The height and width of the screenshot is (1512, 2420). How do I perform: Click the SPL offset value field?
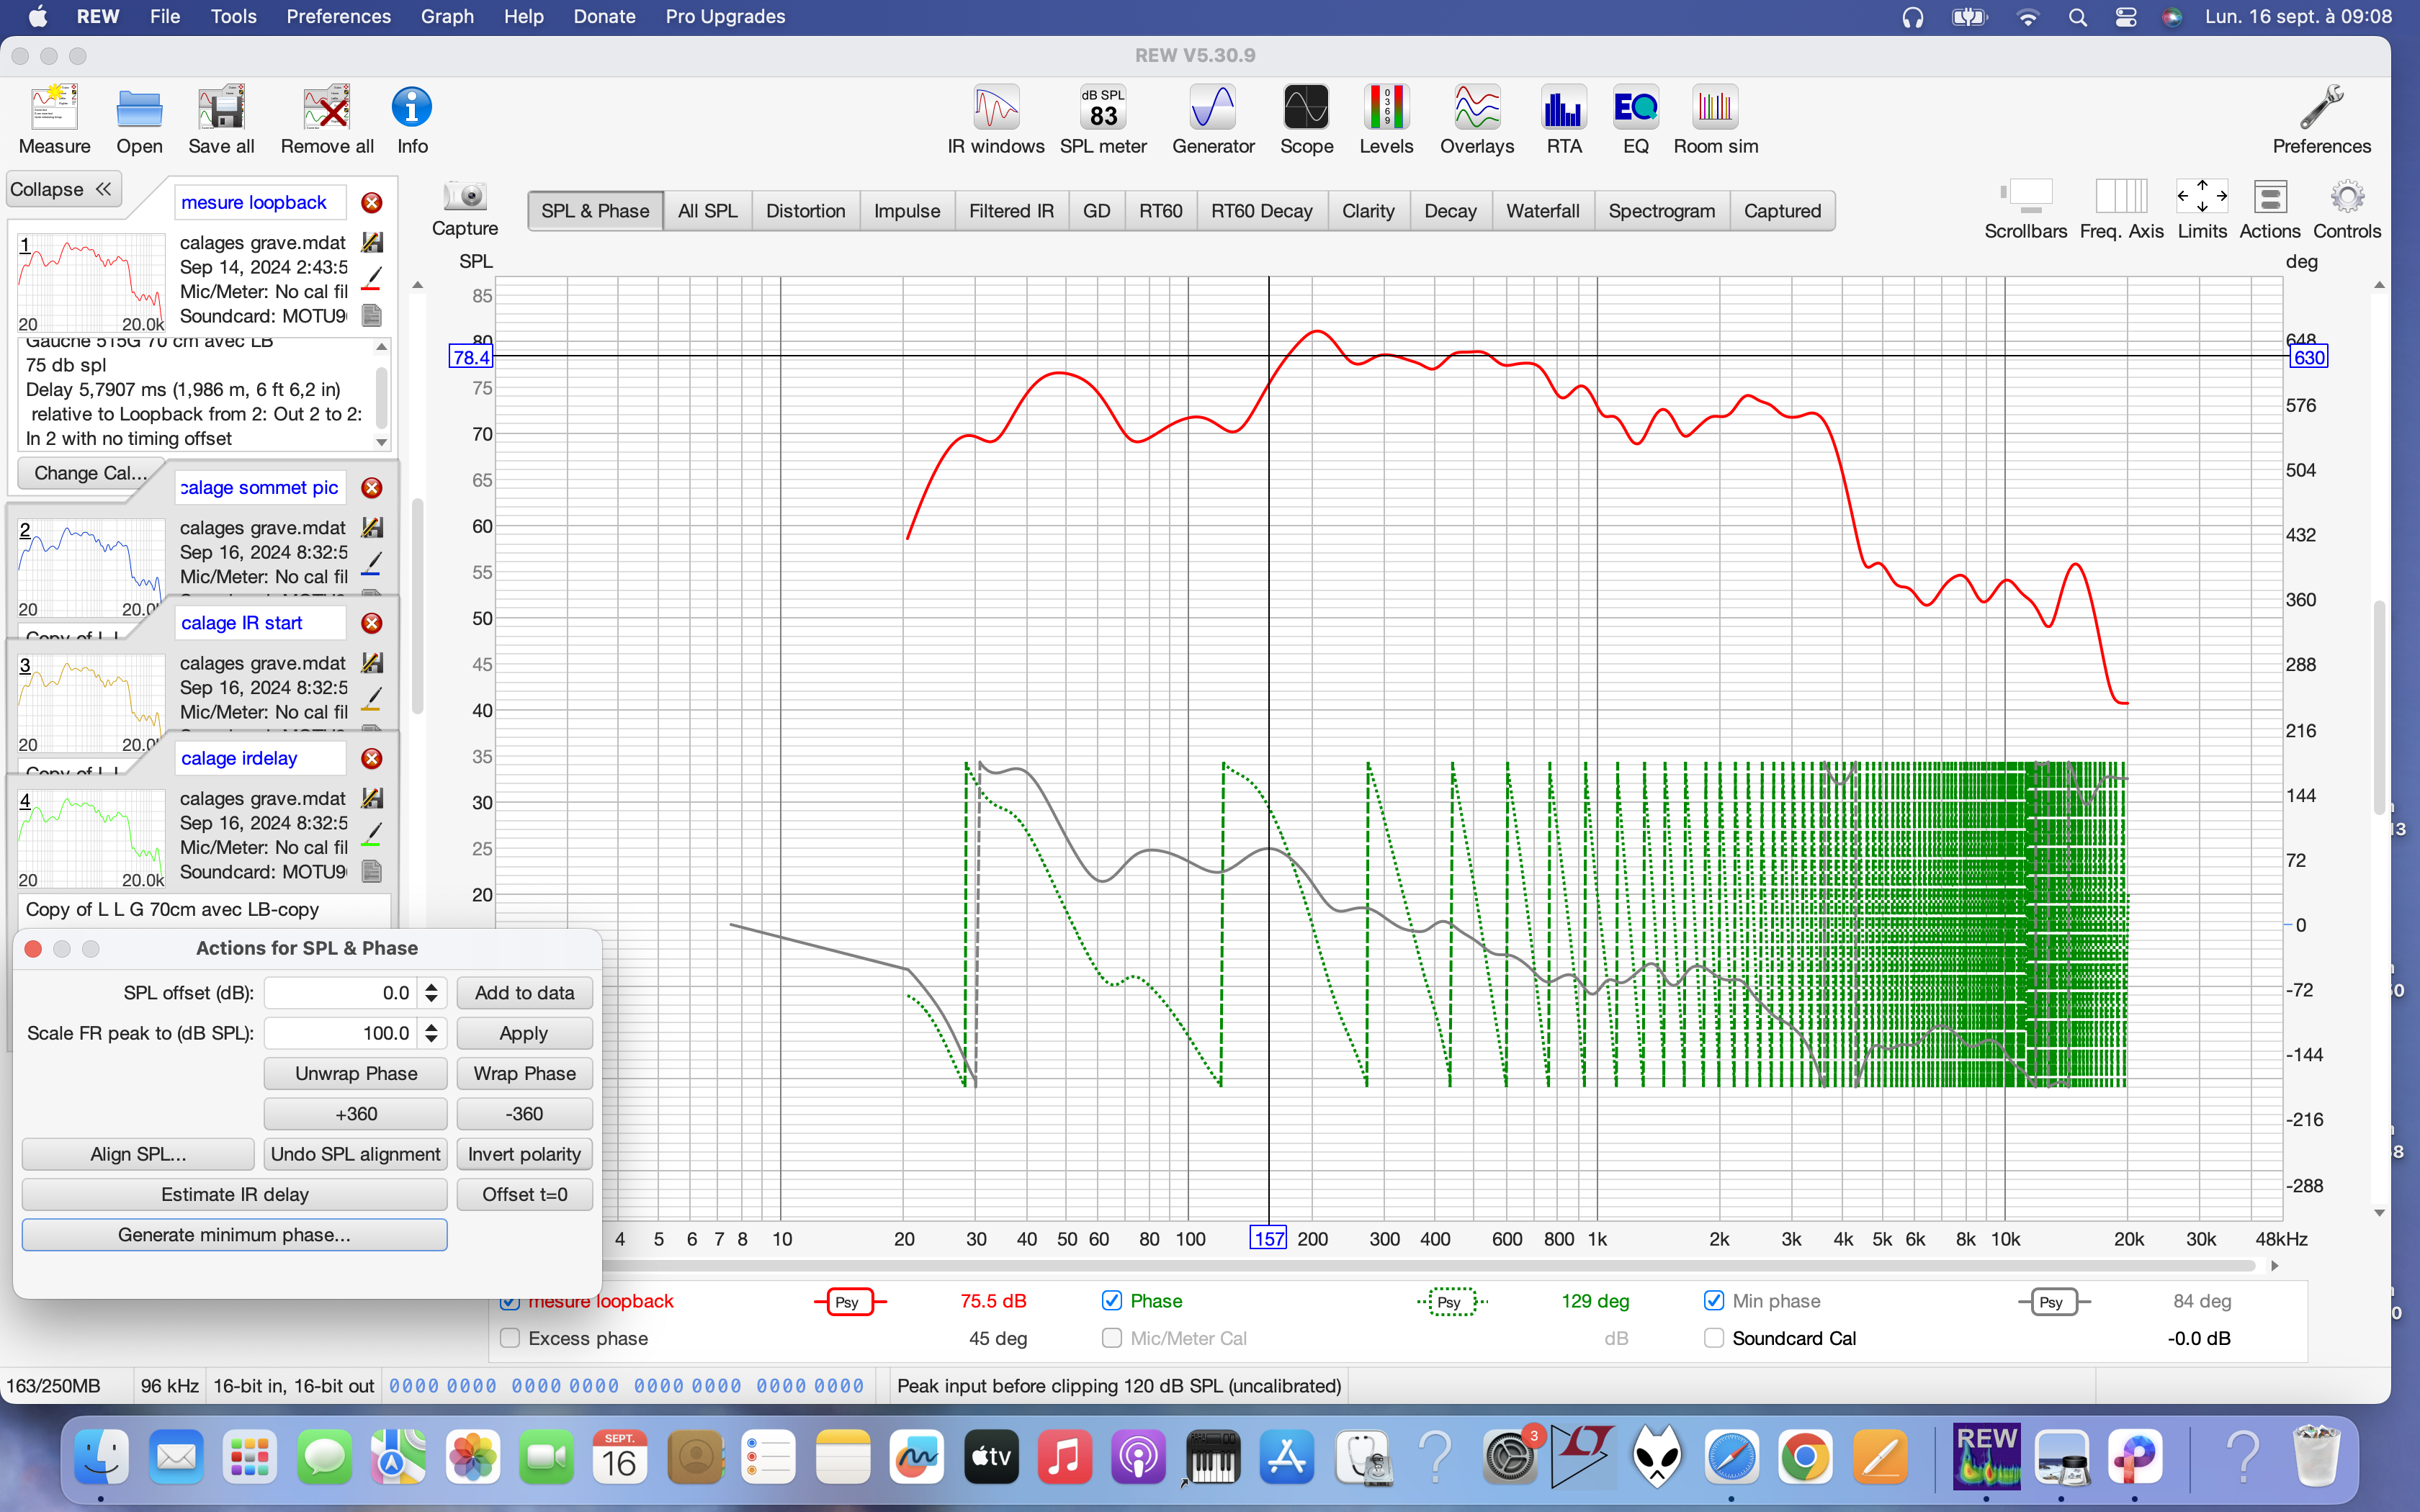pyautogui.click(x=342, y=993)
